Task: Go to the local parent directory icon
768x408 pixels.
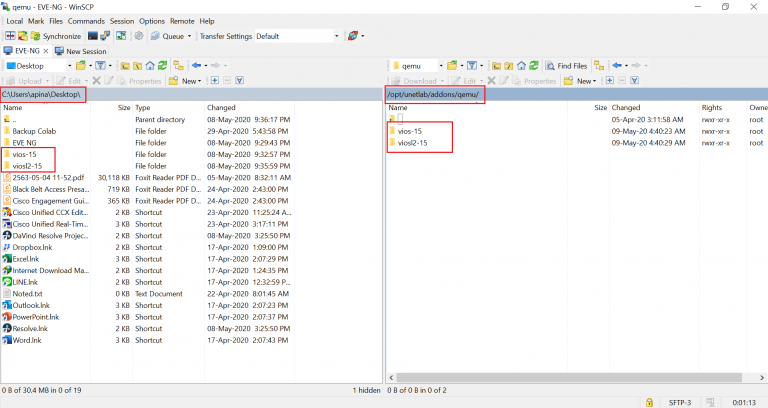Action: [x=125, y=66]
